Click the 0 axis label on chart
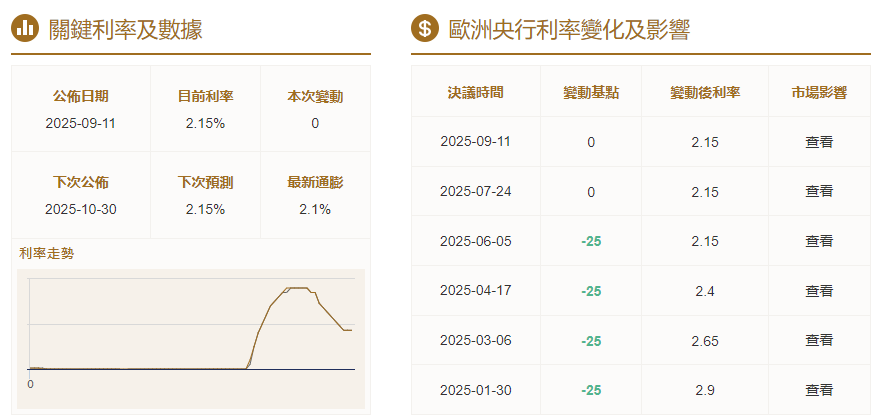 (30, 384)
